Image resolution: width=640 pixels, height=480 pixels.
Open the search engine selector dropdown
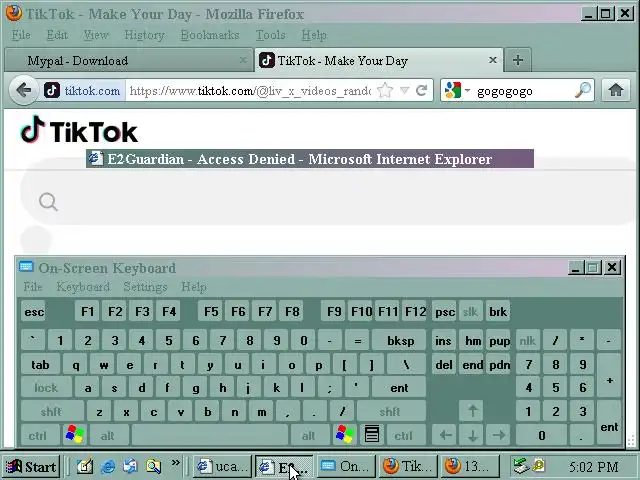pyautogui.click(x=467, y=90)
